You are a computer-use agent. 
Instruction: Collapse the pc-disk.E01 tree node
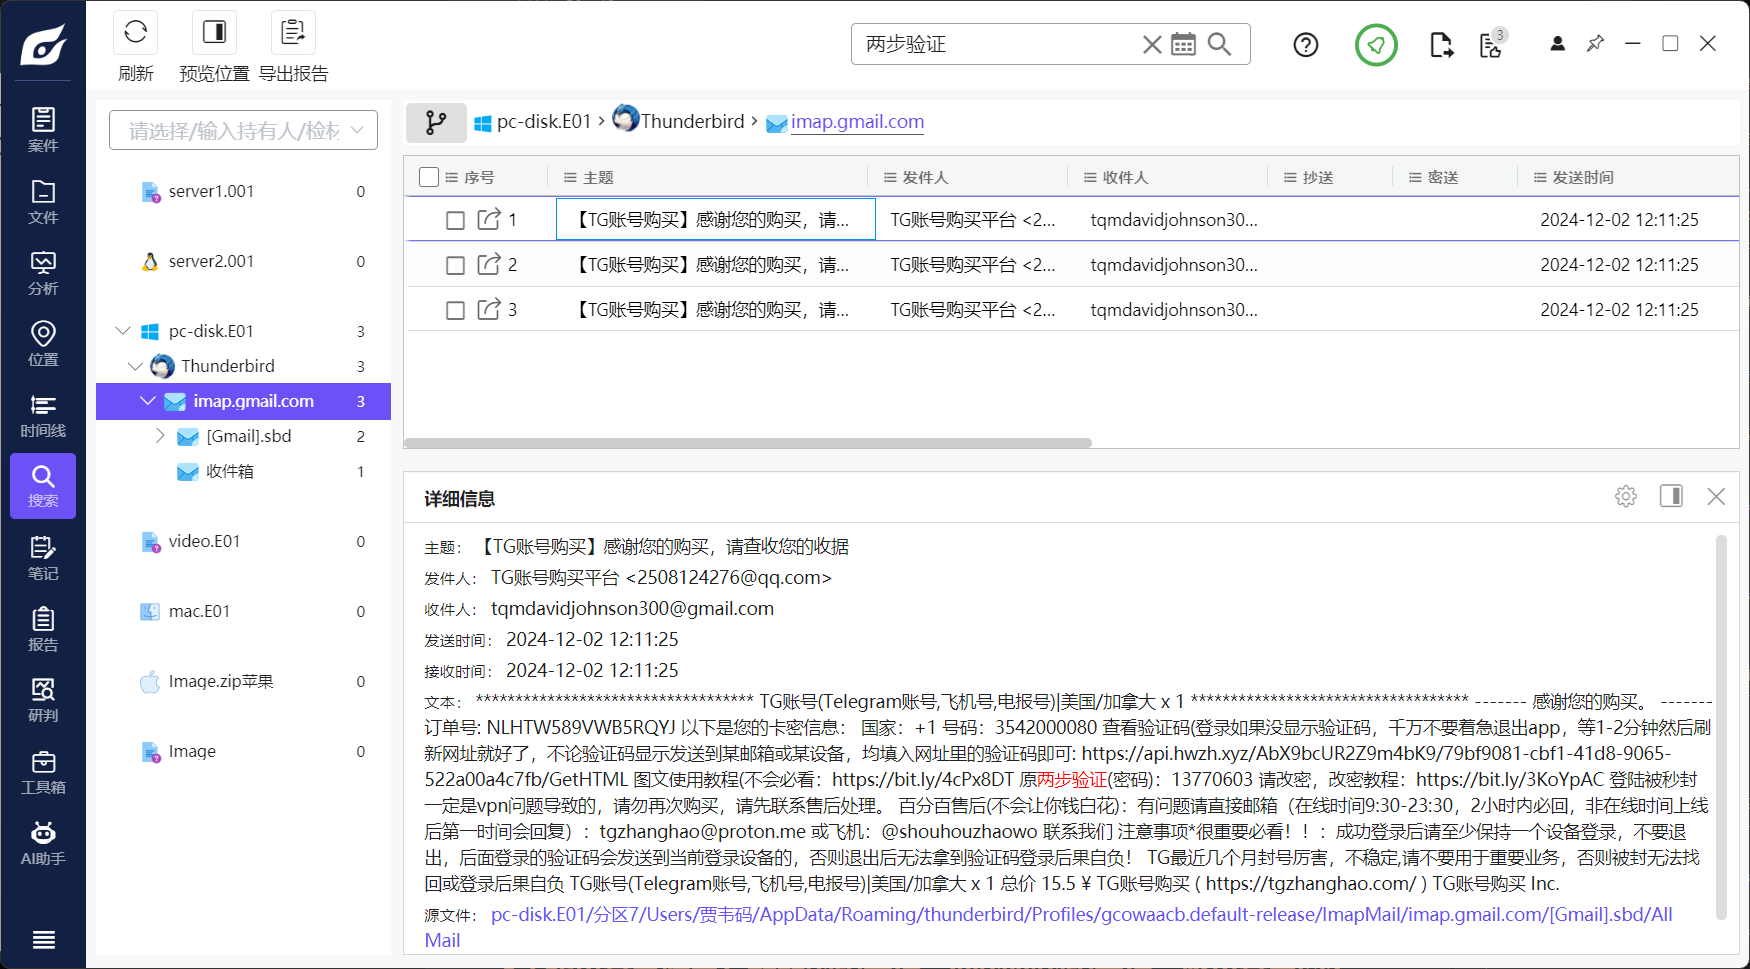pyautogui.click(x=123, y=331)
